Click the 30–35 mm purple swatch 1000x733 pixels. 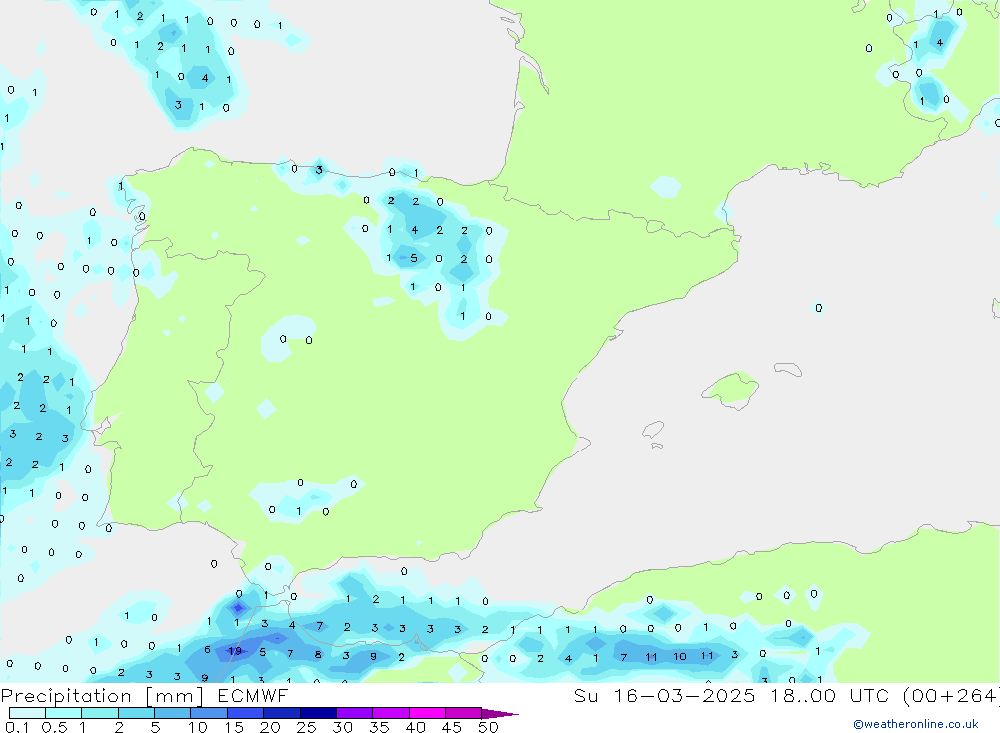(355, 713)
